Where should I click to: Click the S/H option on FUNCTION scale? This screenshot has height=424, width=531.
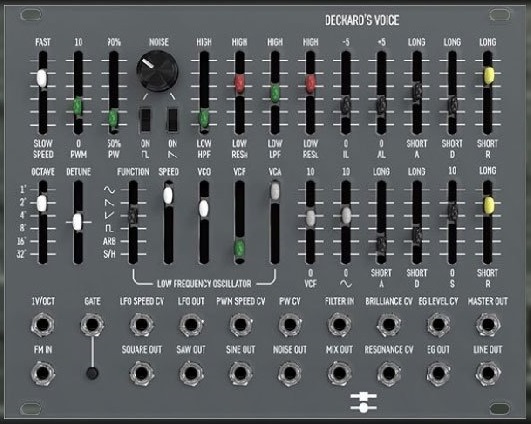click(x=109, y=254)
